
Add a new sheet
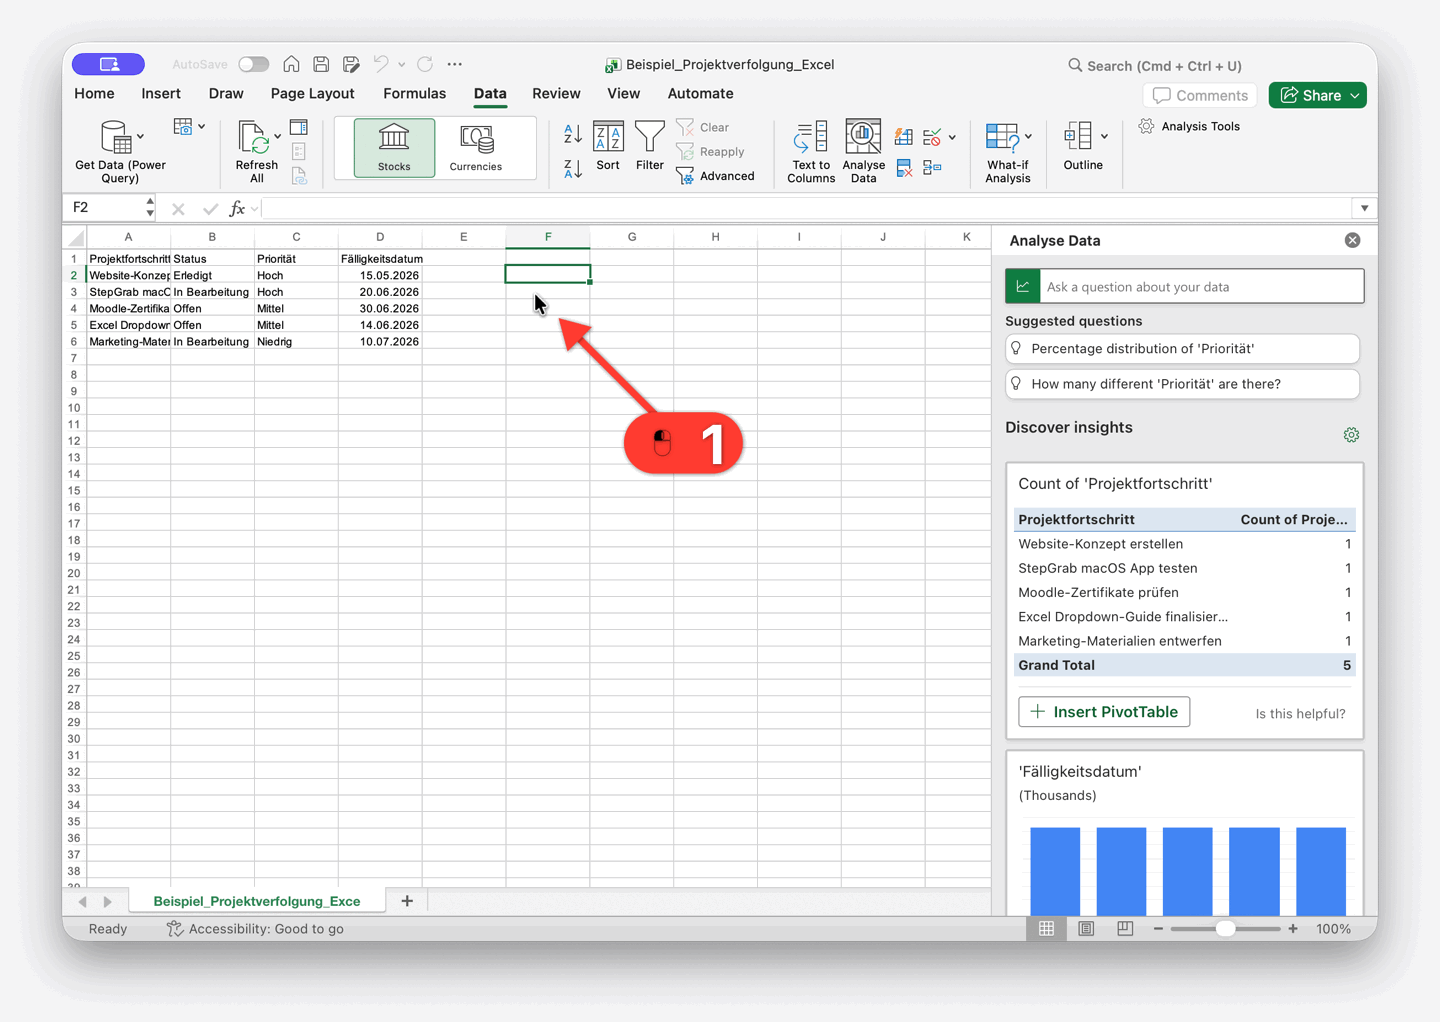pos(407,901)
